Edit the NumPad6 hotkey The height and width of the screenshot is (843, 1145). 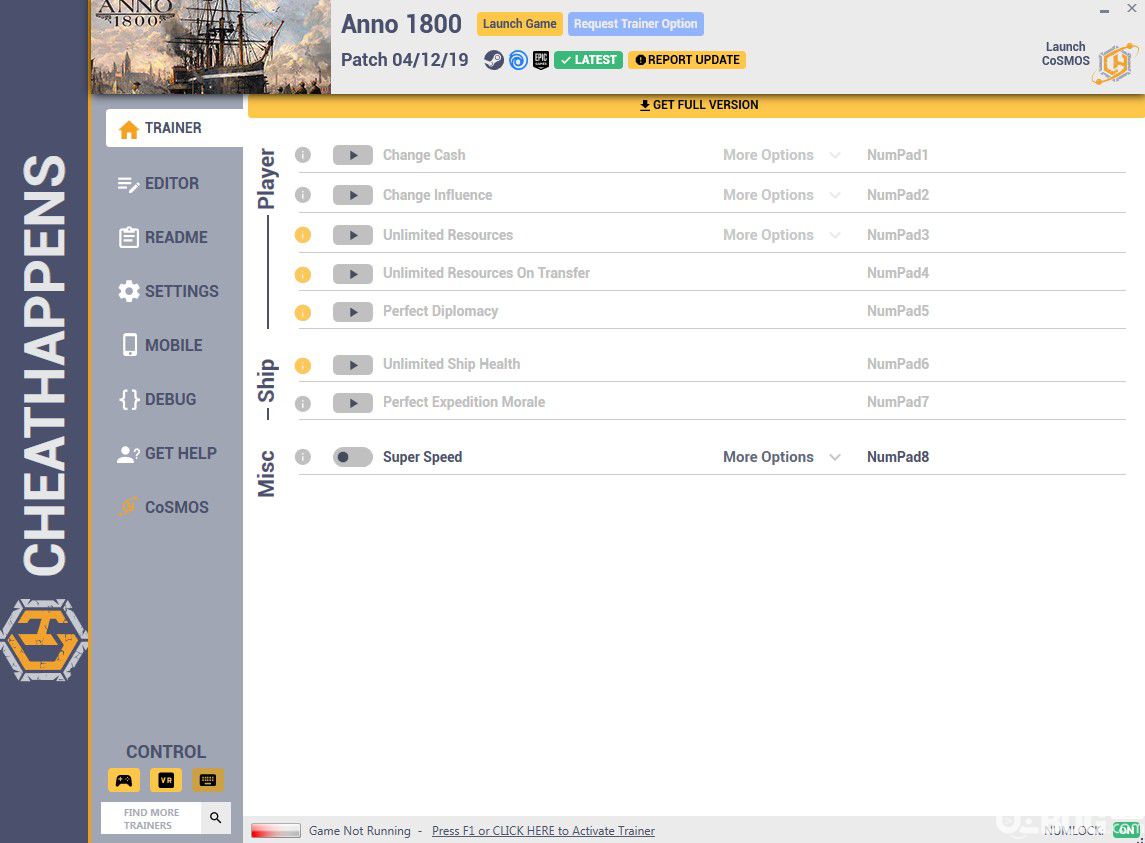pos(897,364)
